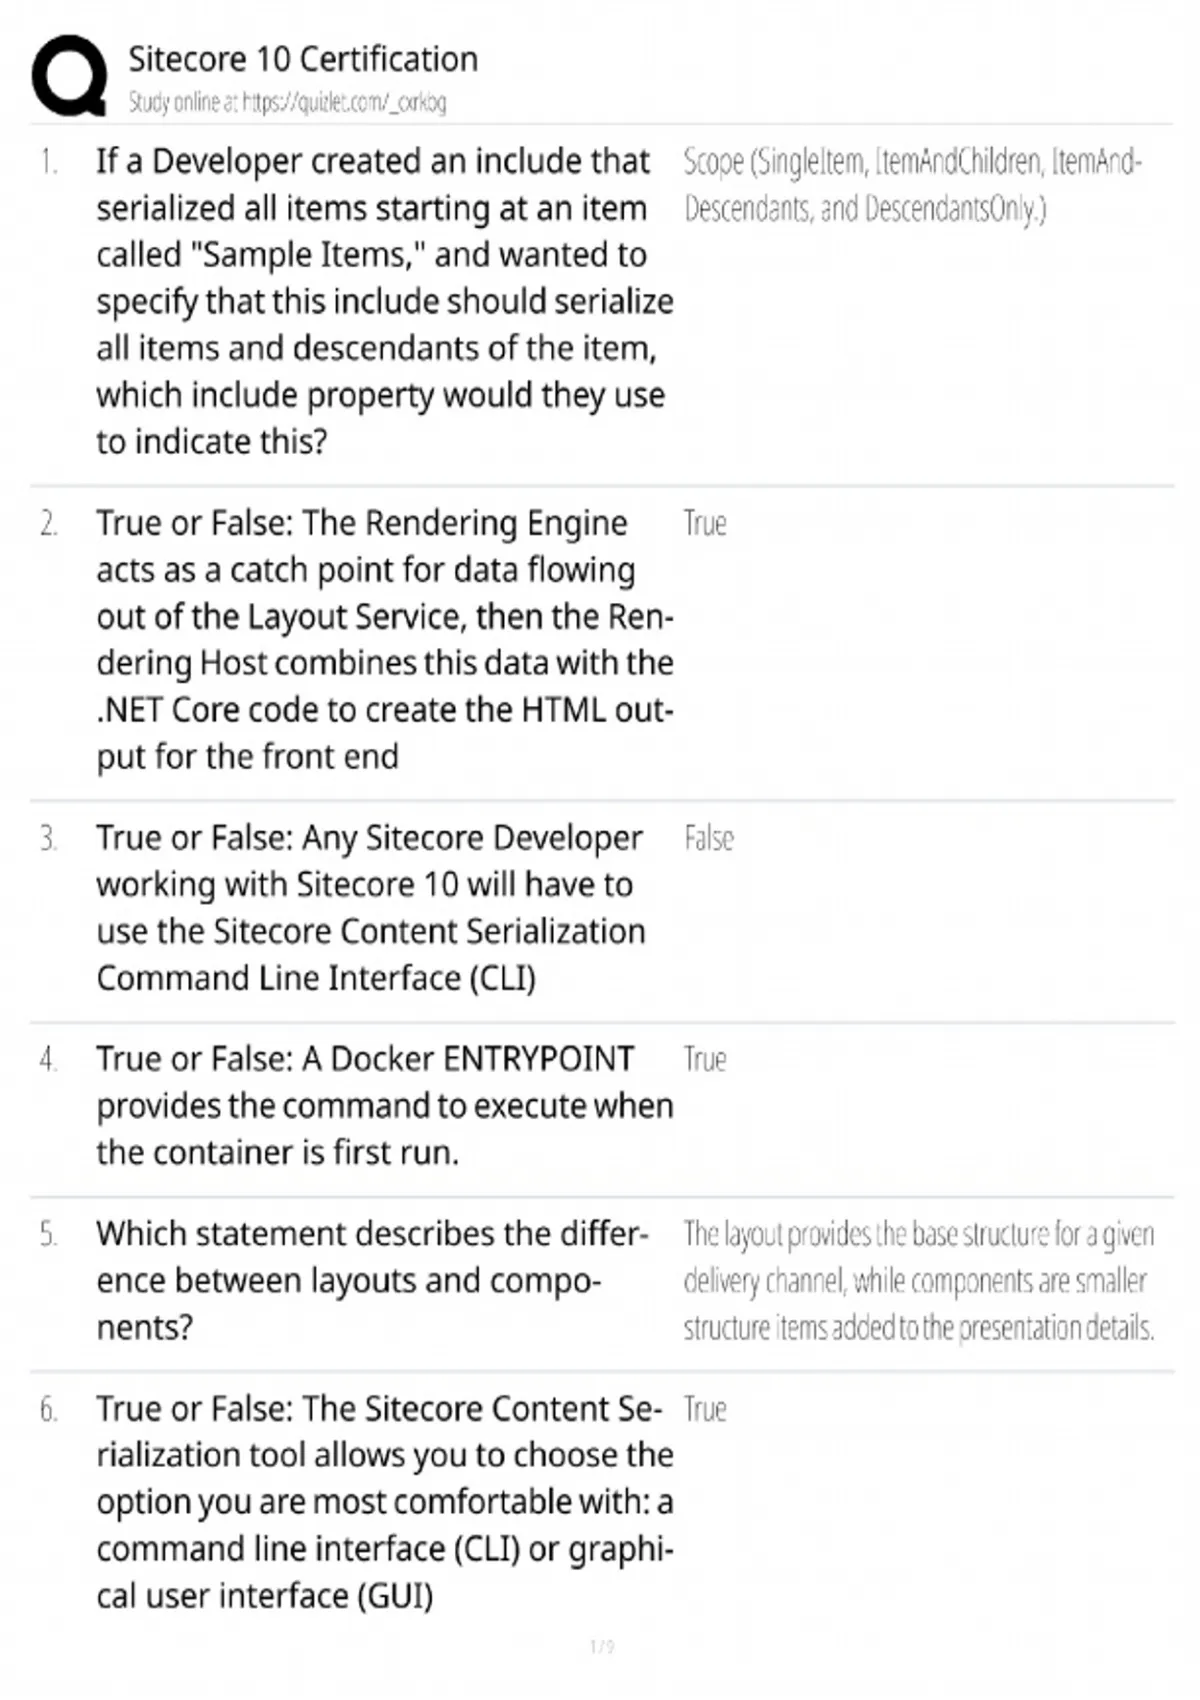
Task: Click question number 1 marker
Action: [49, 162]
